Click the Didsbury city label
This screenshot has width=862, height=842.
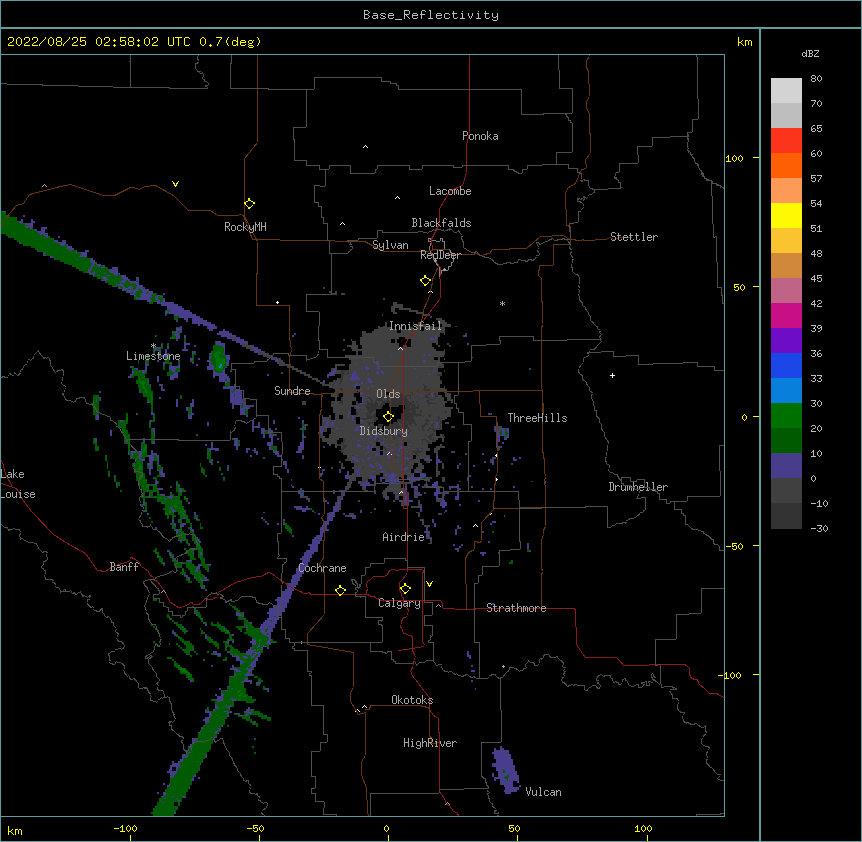point(384,431)
